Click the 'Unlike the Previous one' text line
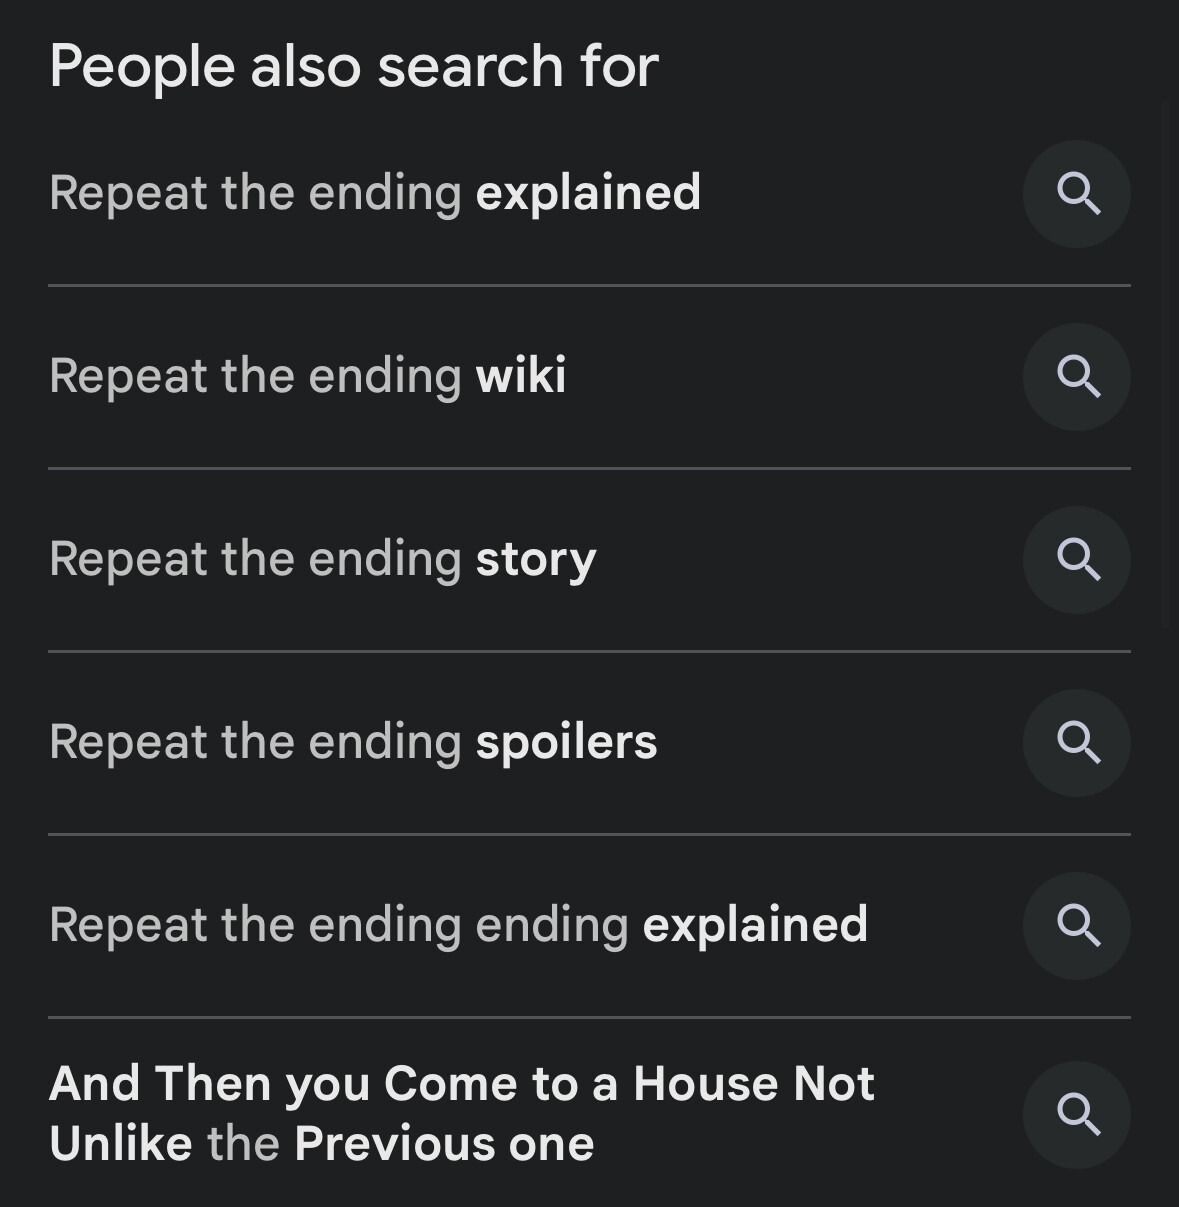This screenshot has height=1207, width=1179. tap(321, 1144)
